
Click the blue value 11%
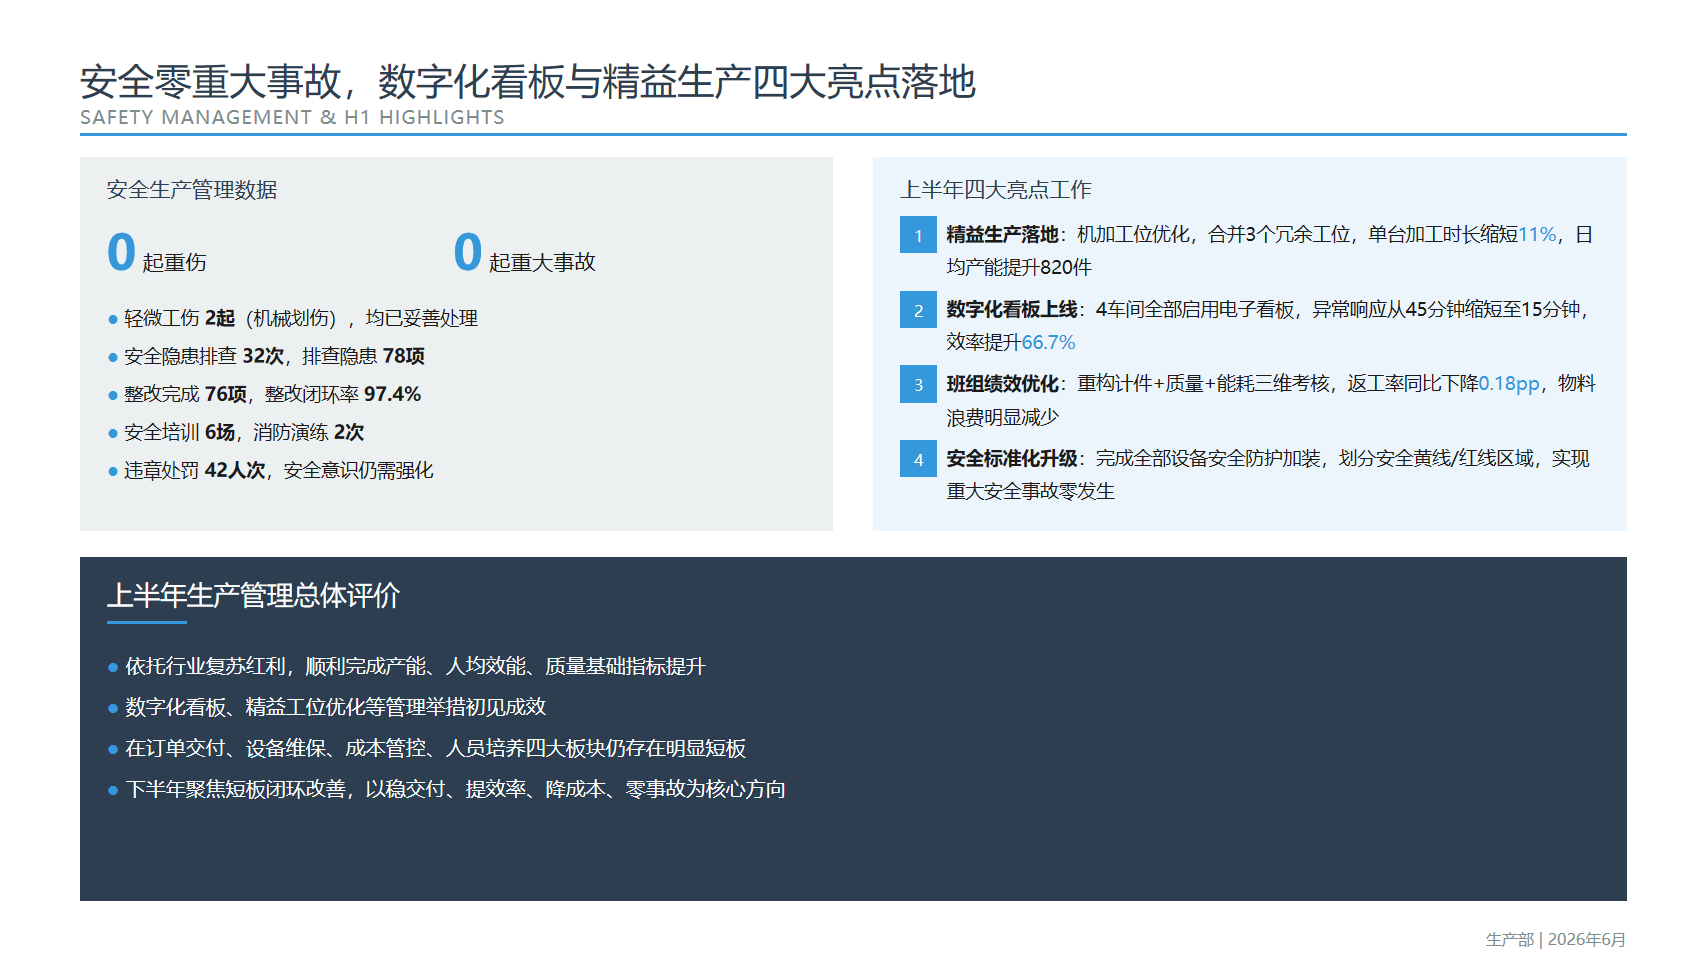(x=1538, y=234)
